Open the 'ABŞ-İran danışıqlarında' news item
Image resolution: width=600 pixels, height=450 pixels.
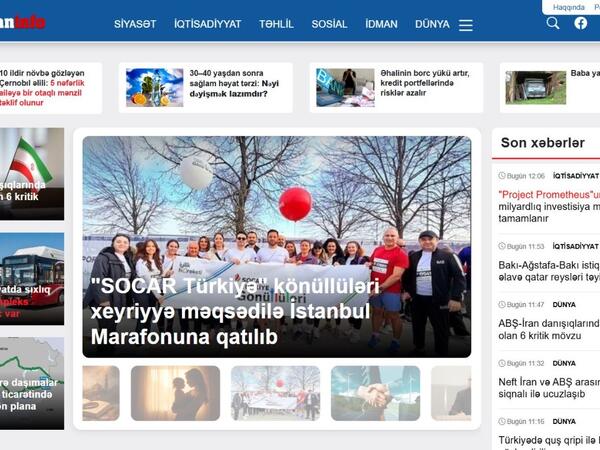click(549, 329)
